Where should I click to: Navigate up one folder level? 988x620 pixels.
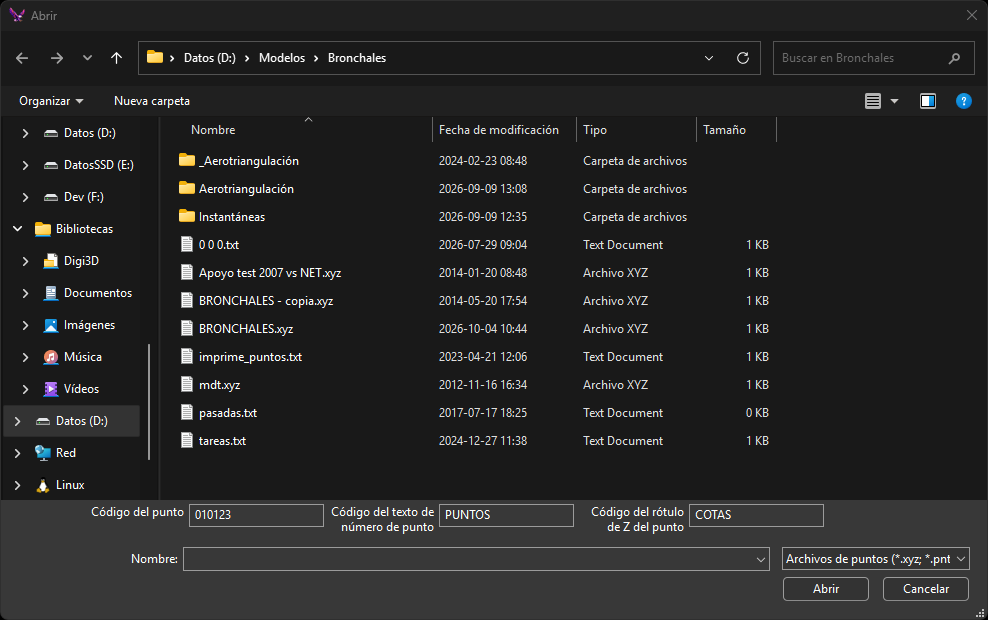tap(117, 58)
